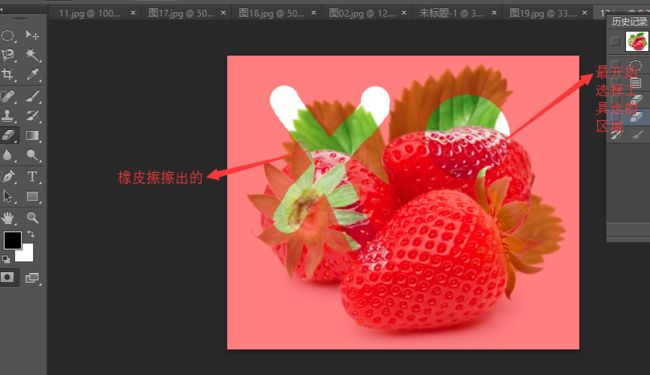
Task: Select the Blur tool
Action: (x=8, y=155)
